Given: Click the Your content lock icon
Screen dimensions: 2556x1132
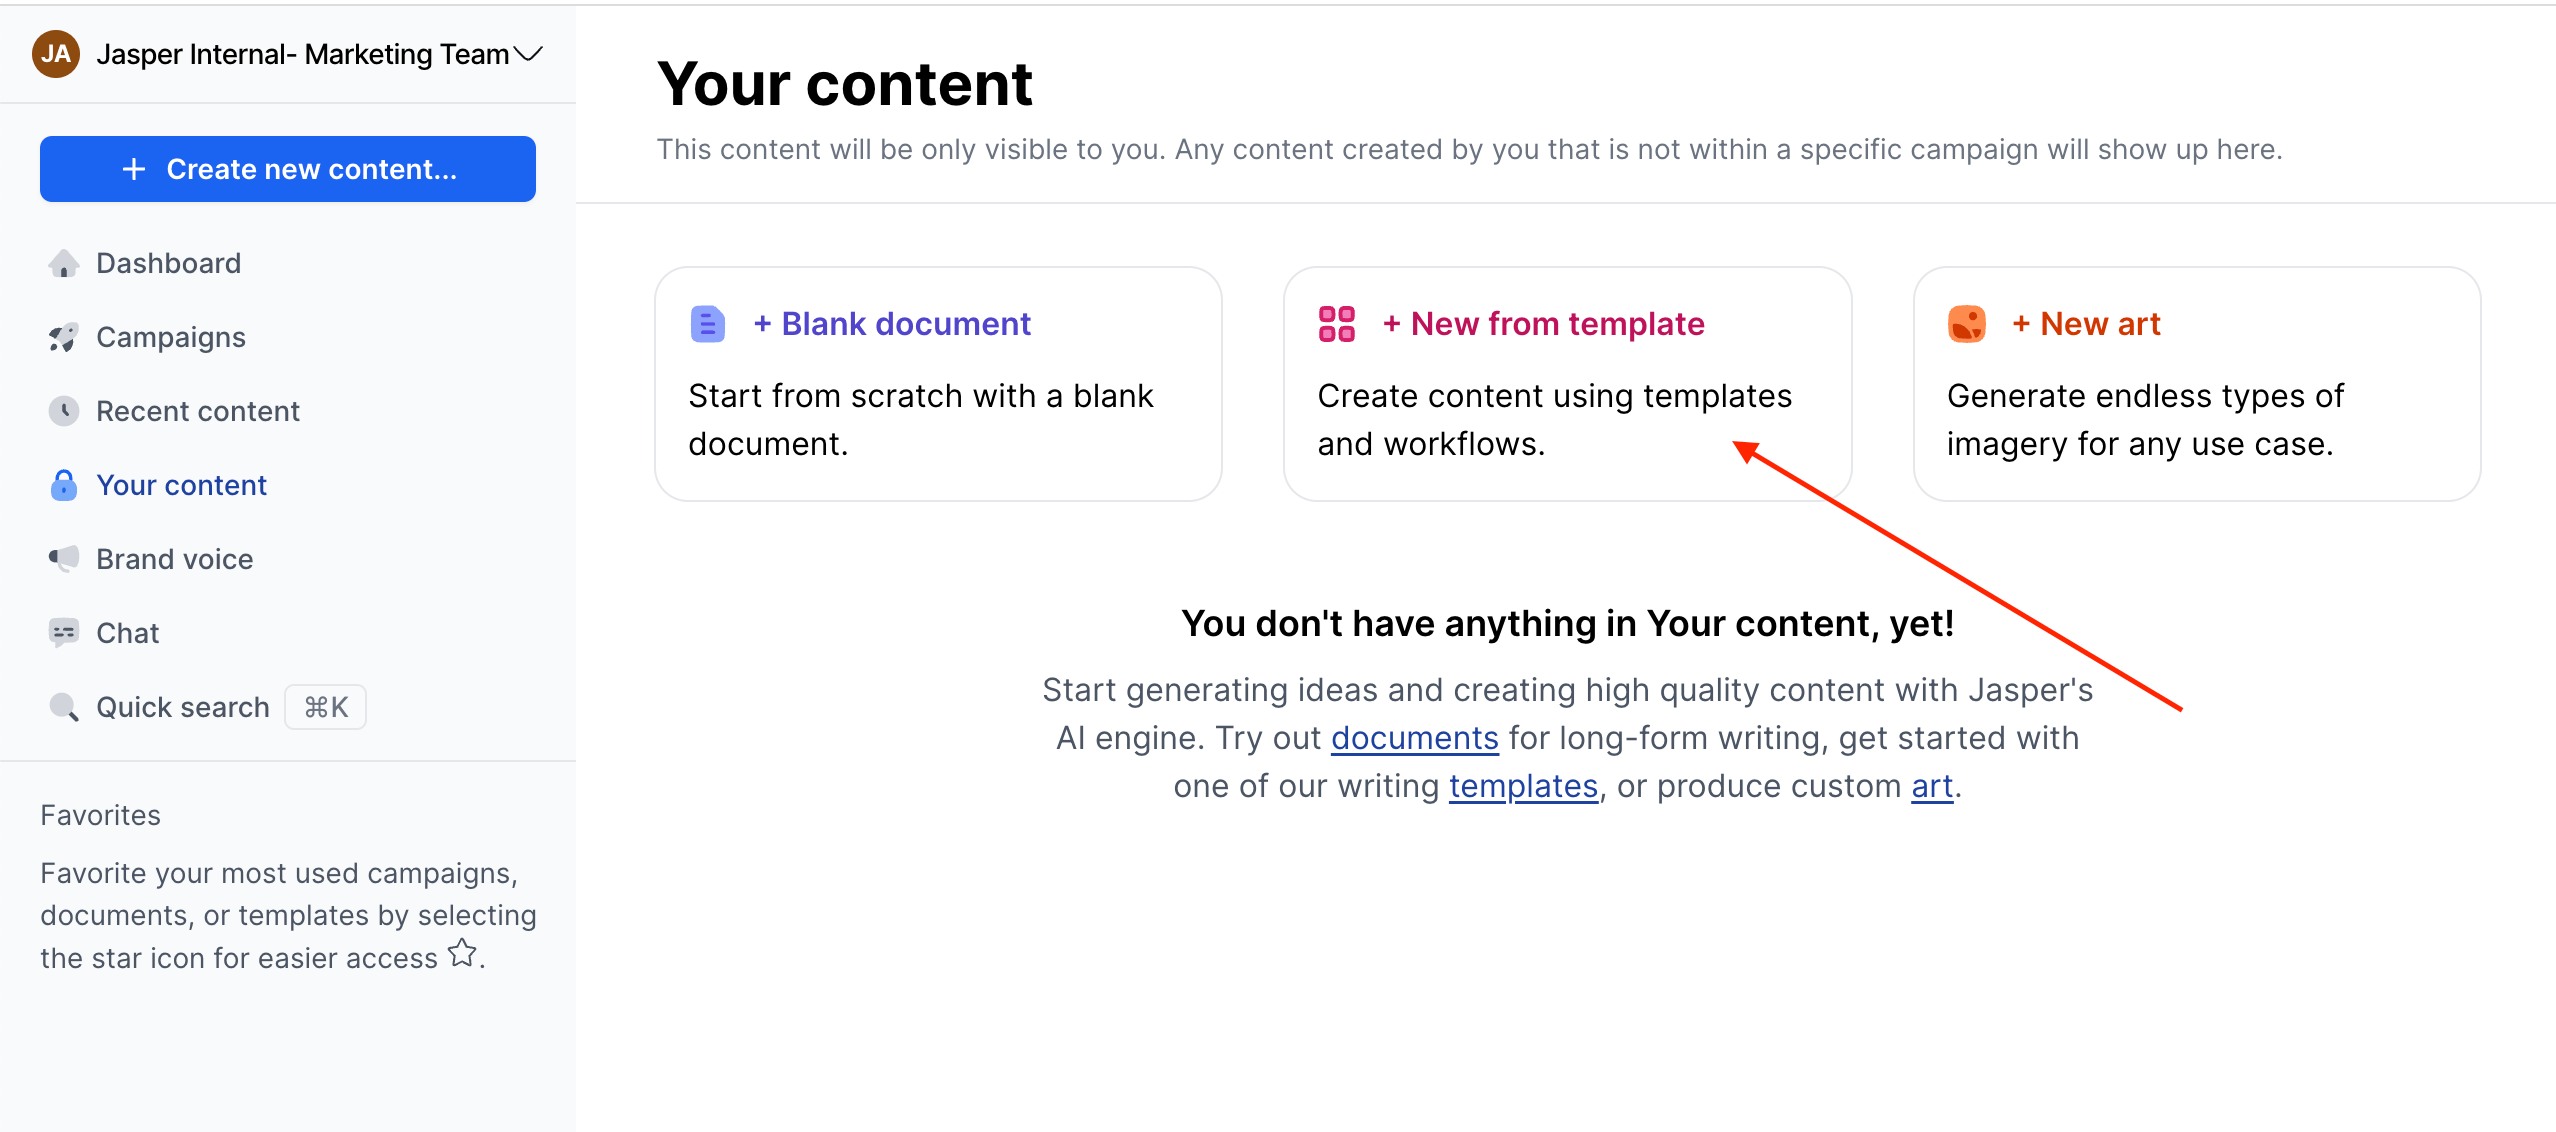Looking at the screenshot, I should 64,485.
